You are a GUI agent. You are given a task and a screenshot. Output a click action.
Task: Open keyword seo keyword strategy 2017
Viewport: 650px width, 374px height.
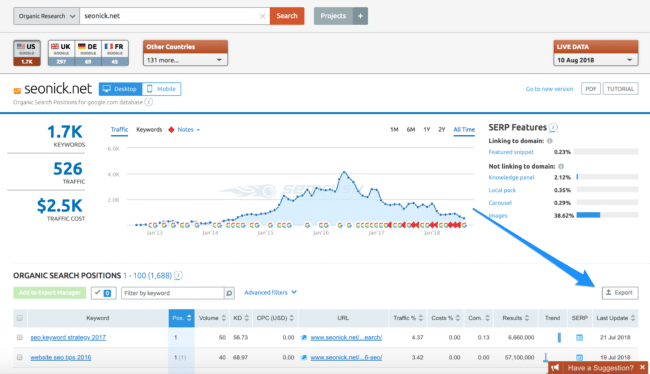tap(68, 338)
